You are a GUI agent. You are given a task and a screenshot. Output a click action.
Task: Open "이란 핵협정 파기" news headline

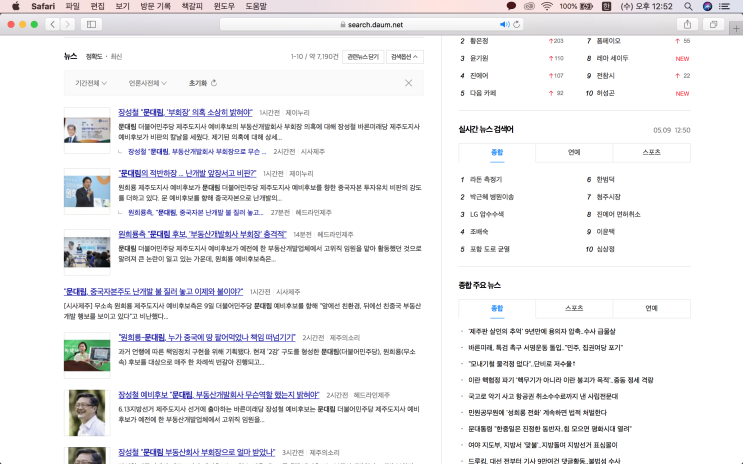click(x=561, y=380)
